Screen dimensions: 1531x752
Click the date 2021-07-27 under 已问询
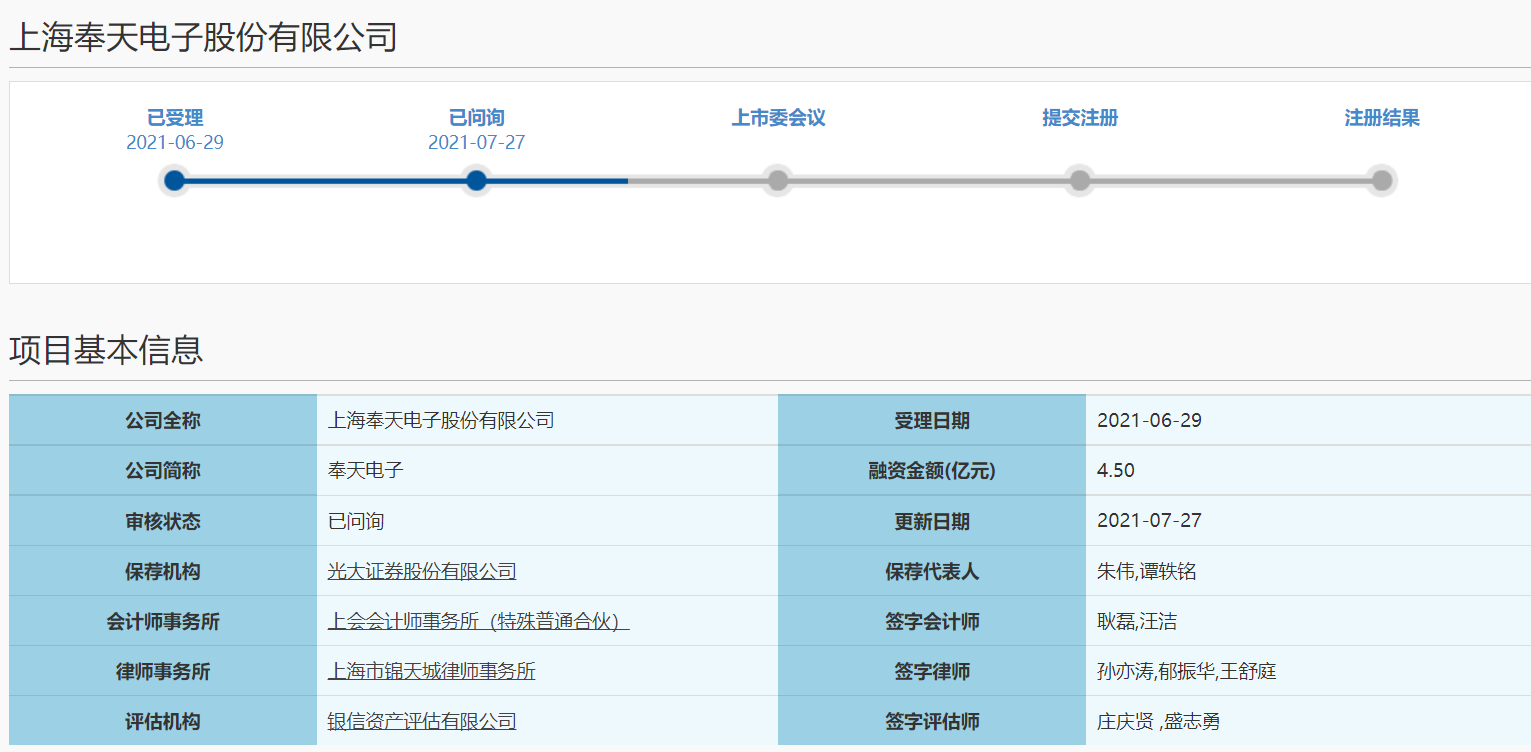[477, 142]
